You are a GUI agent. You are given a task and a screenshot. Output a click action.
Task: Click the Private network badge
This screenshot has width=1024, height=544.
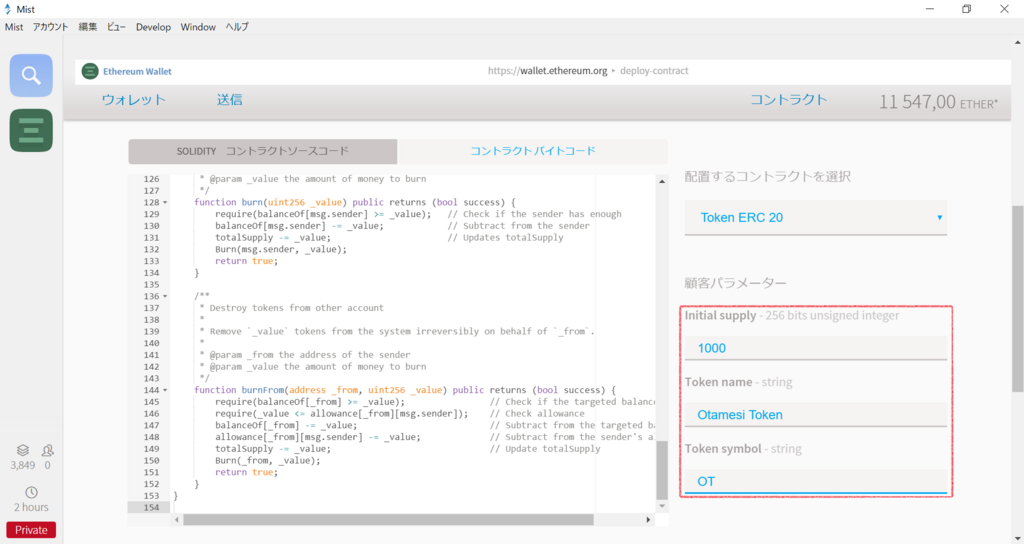pyautogui.click(x=31, y=530)
